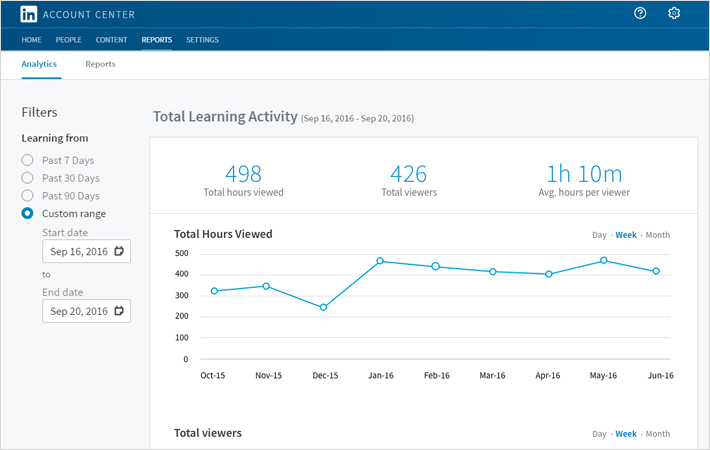Click the Jan-16 data point on chart
The image size is (710, 450).
(x=380, y=261)
